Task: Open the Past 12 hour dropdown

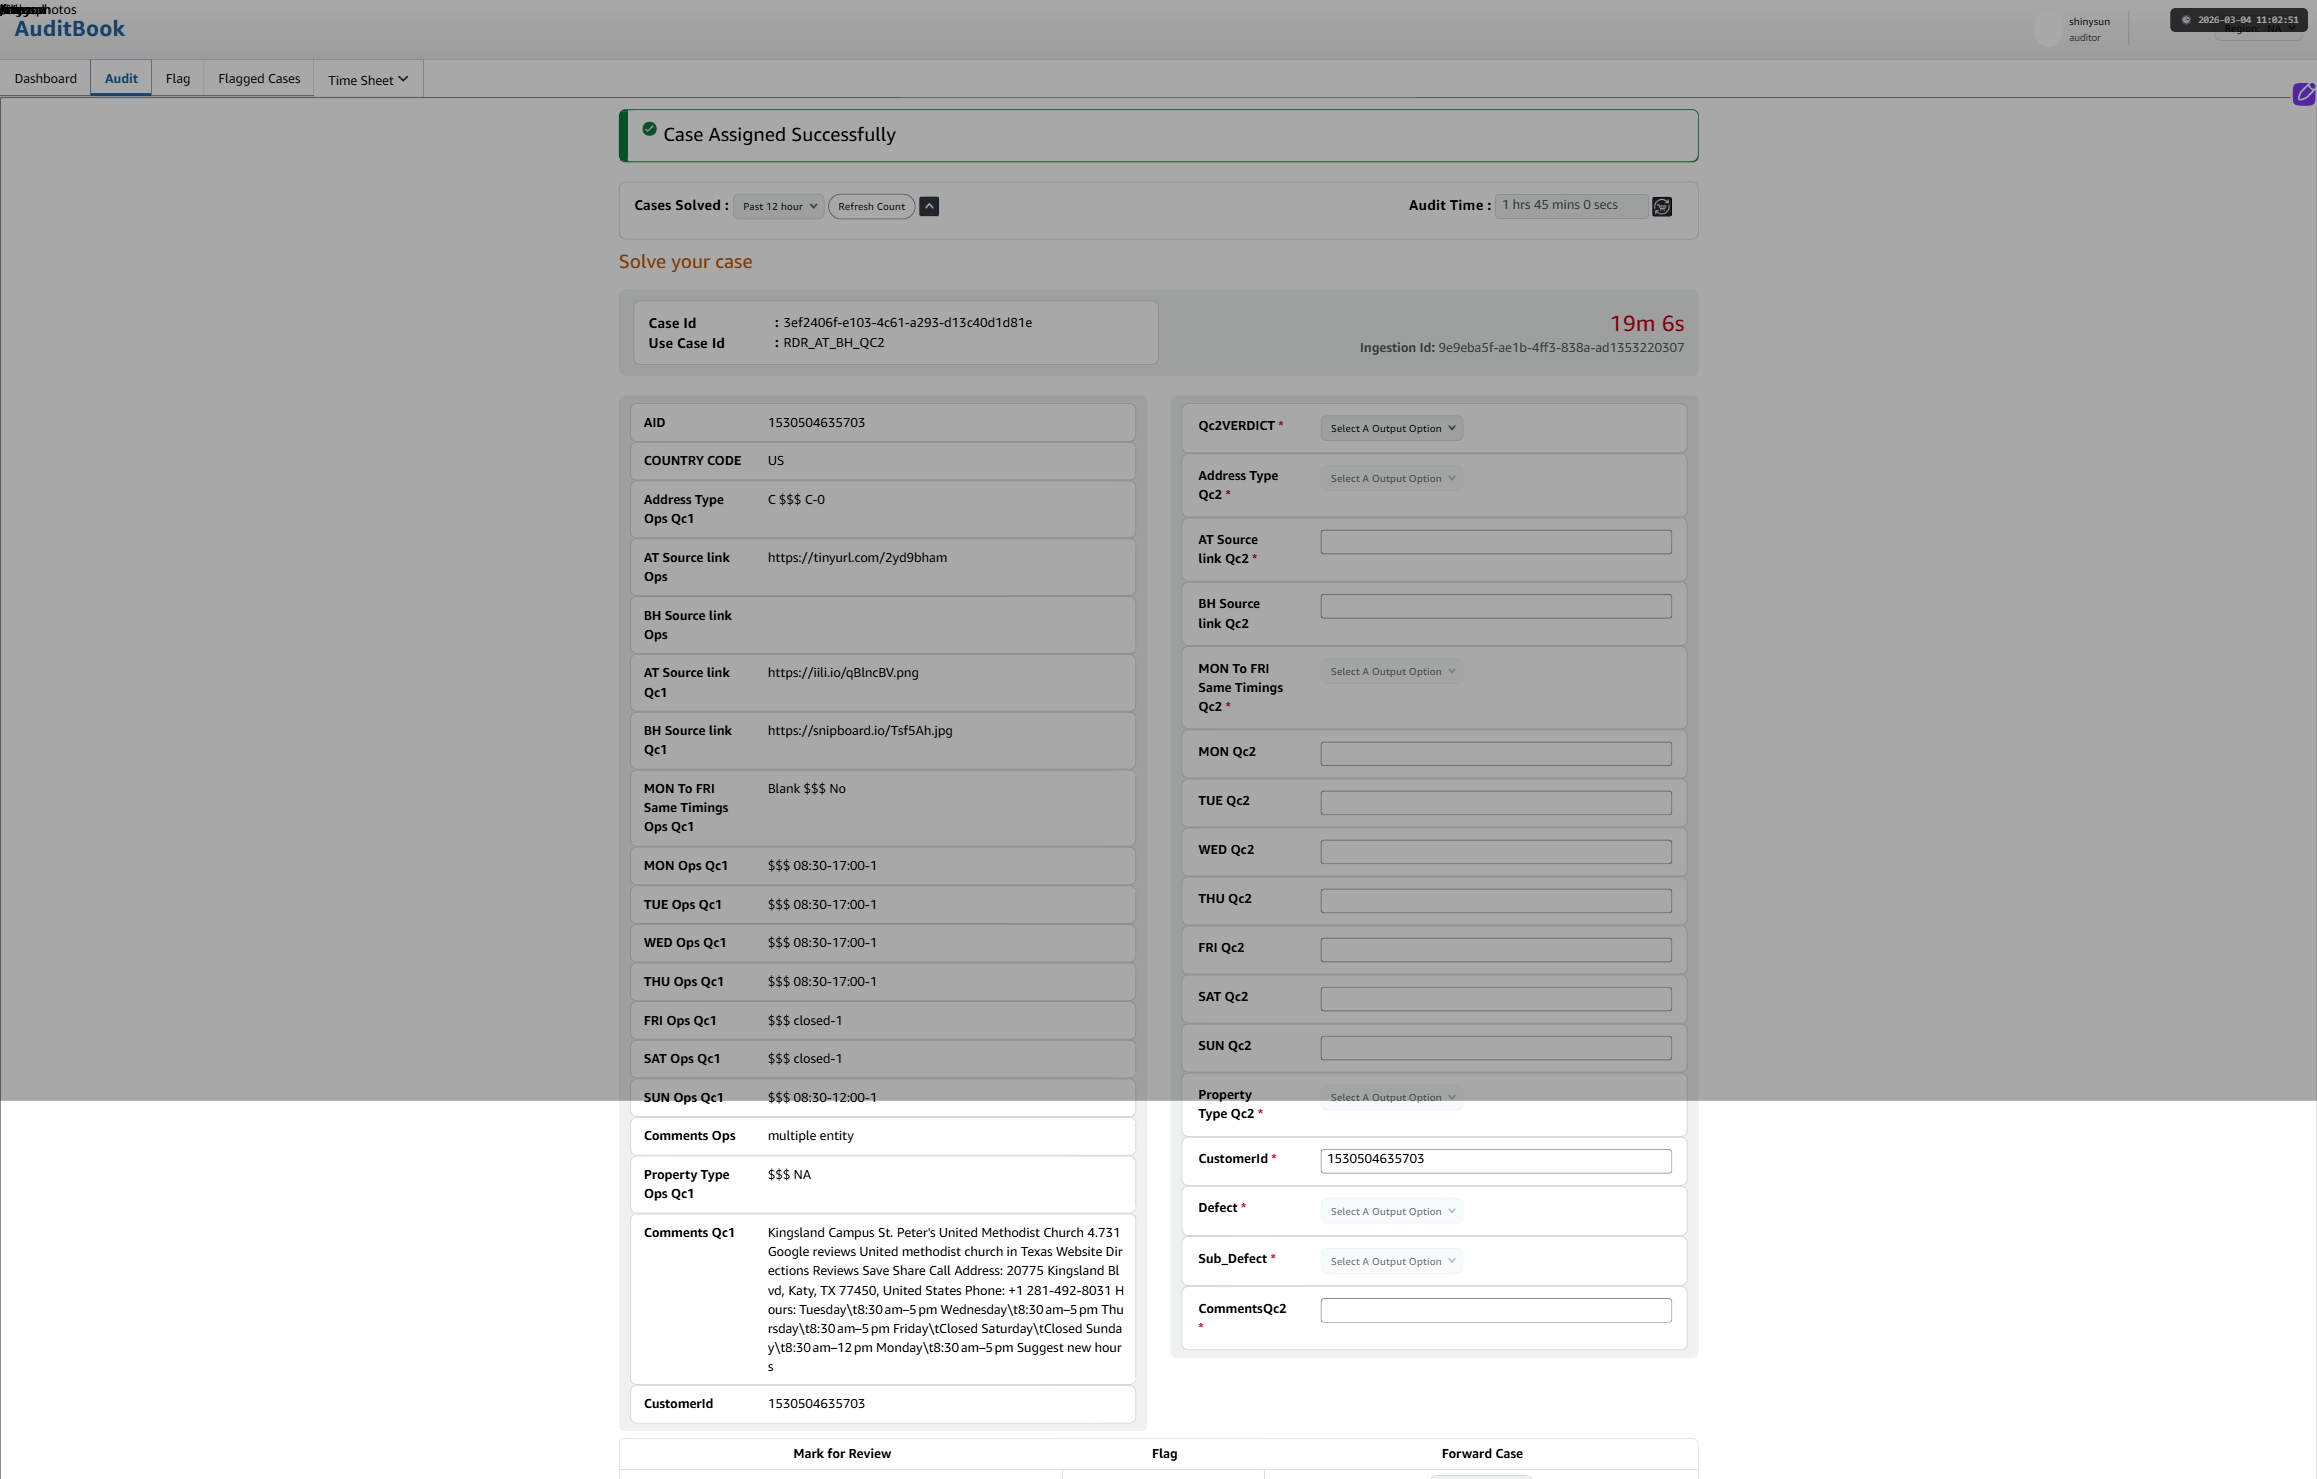Action: click(x=779, y=206)
